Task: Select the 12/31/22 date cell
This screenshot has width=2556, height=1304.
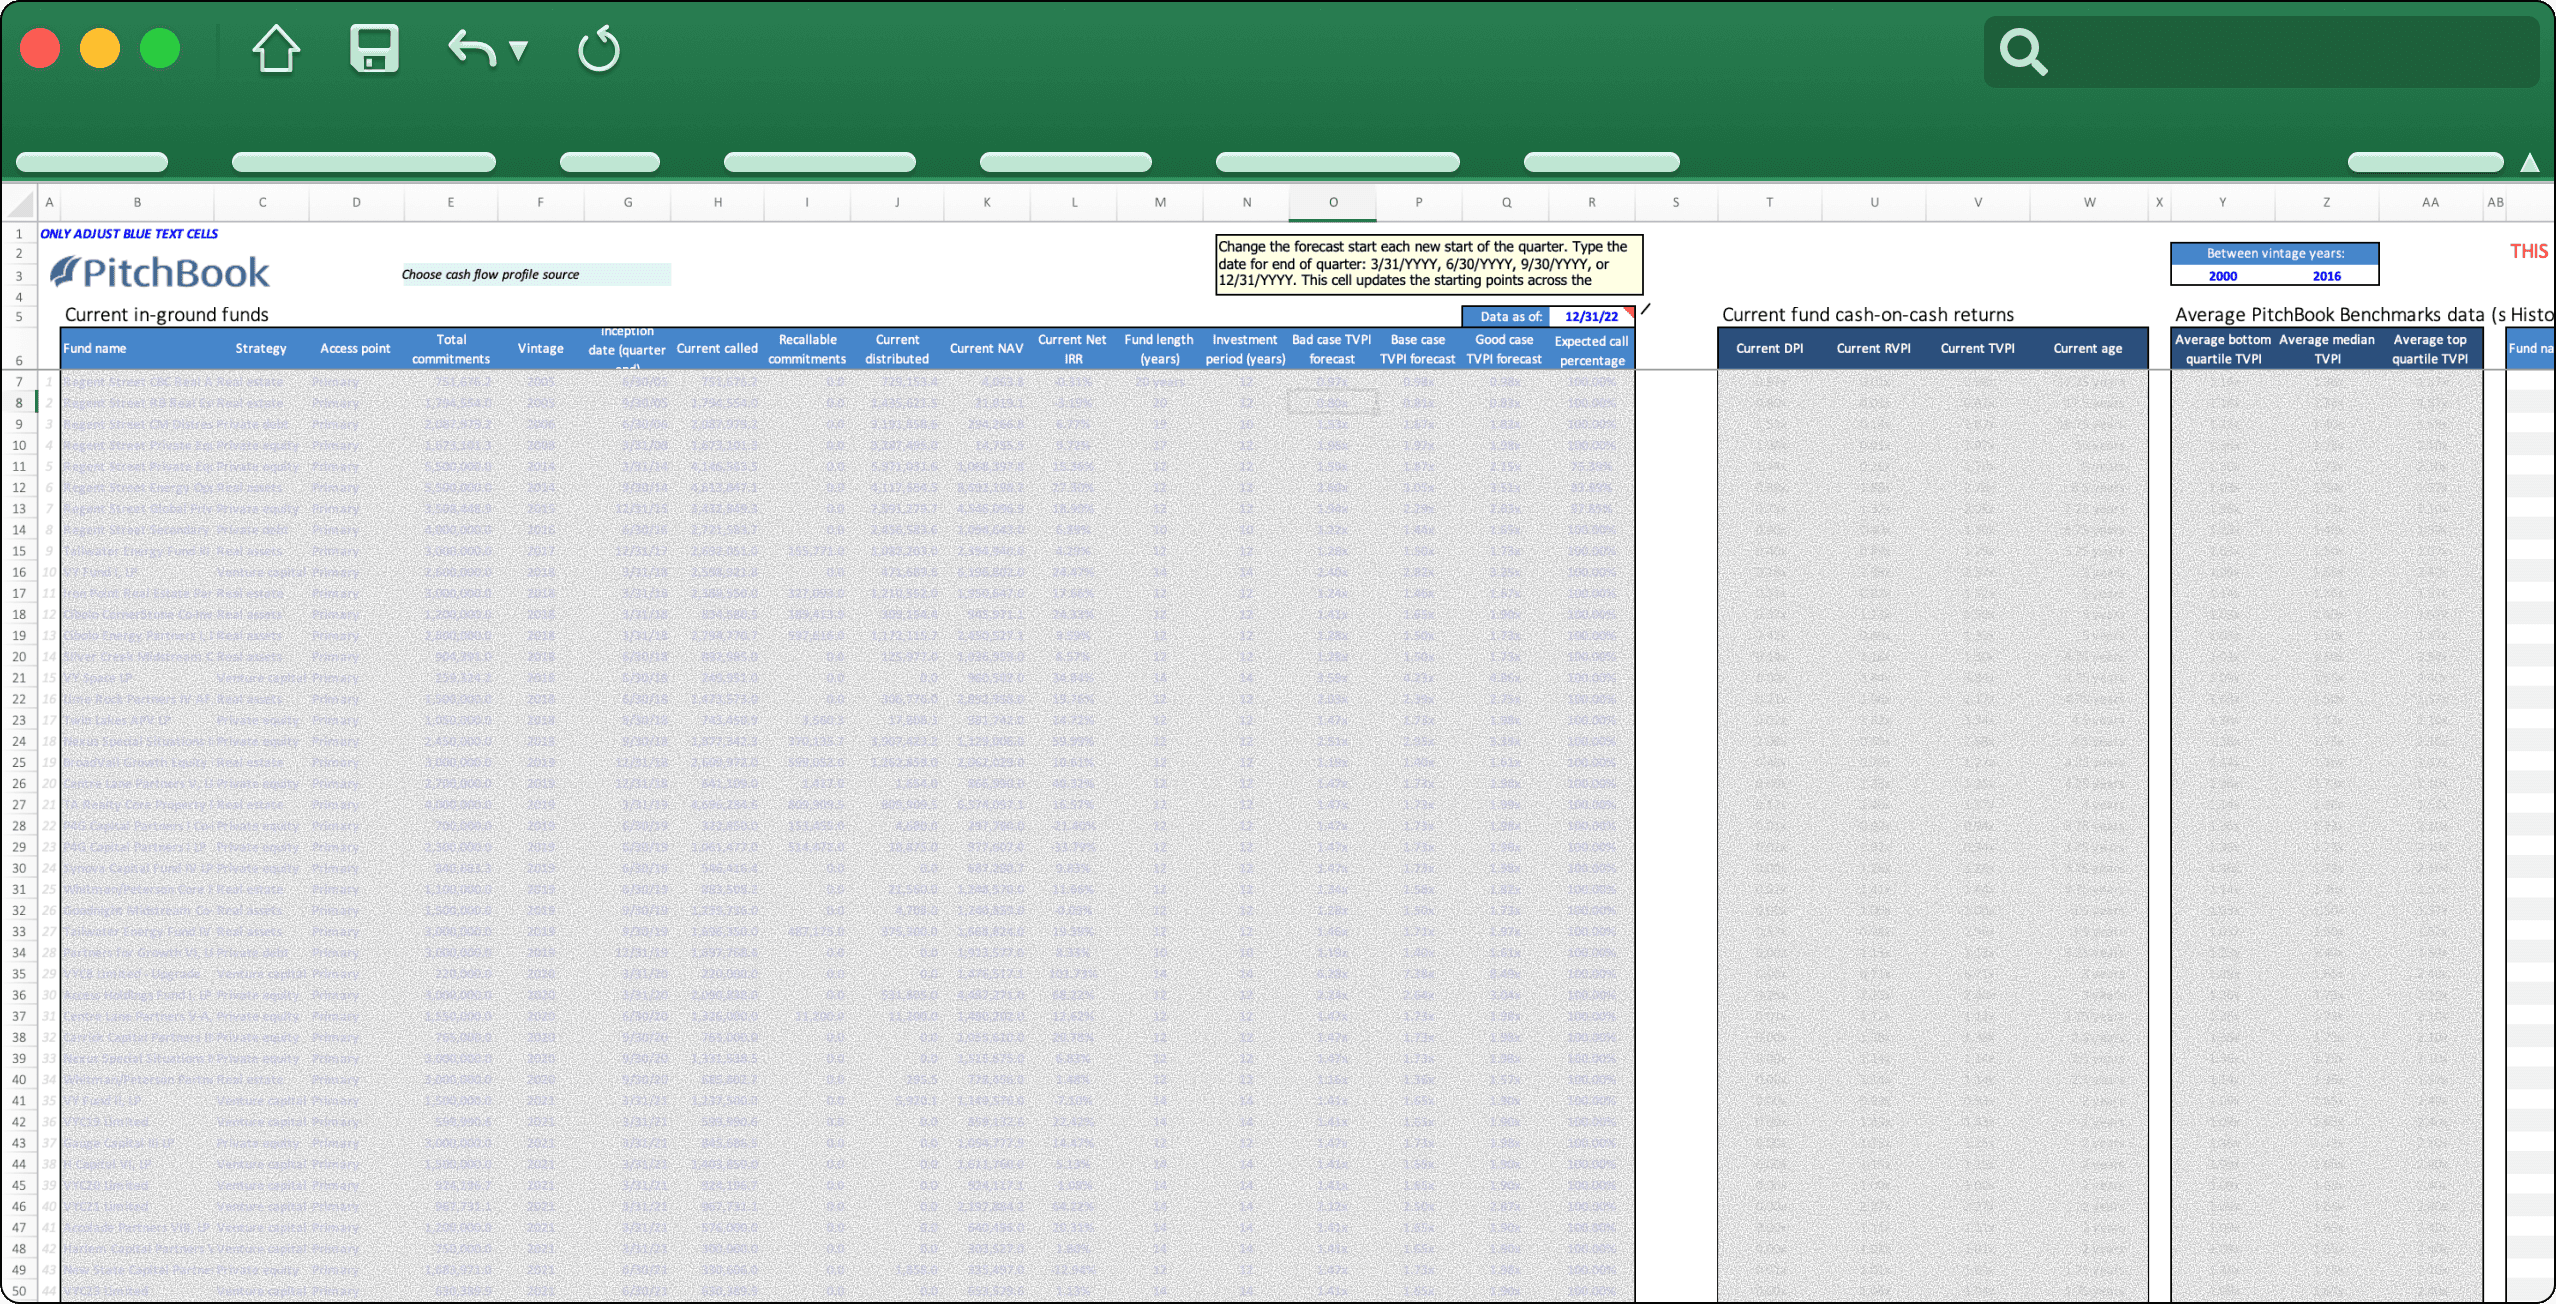Action: [1590, 316]
